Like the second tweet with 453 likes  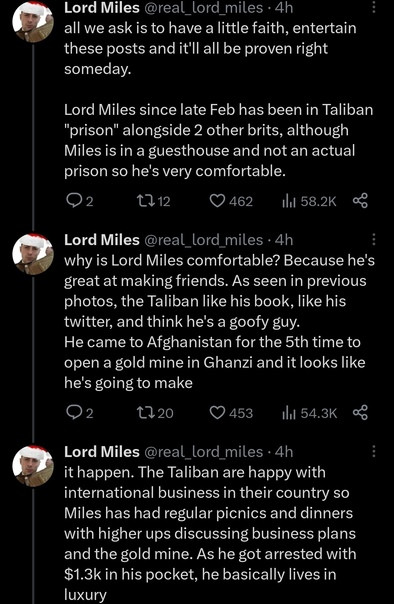231,413
